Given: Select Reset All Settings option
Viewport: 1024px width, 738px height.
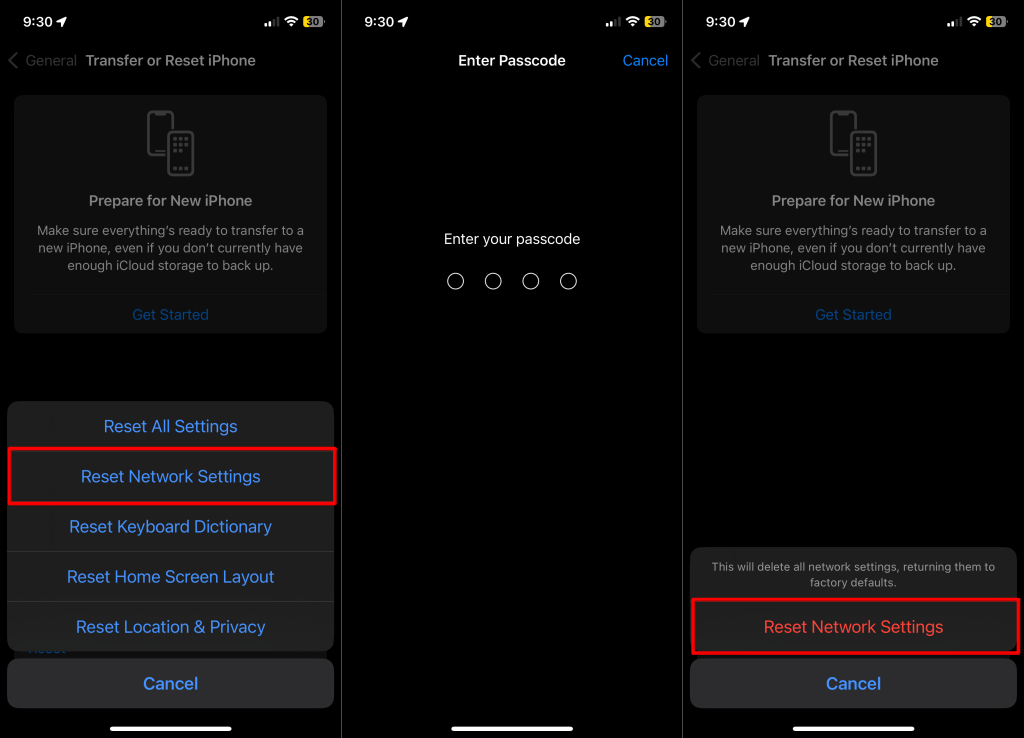Looking at the screenshot, I should click(170, 426).
